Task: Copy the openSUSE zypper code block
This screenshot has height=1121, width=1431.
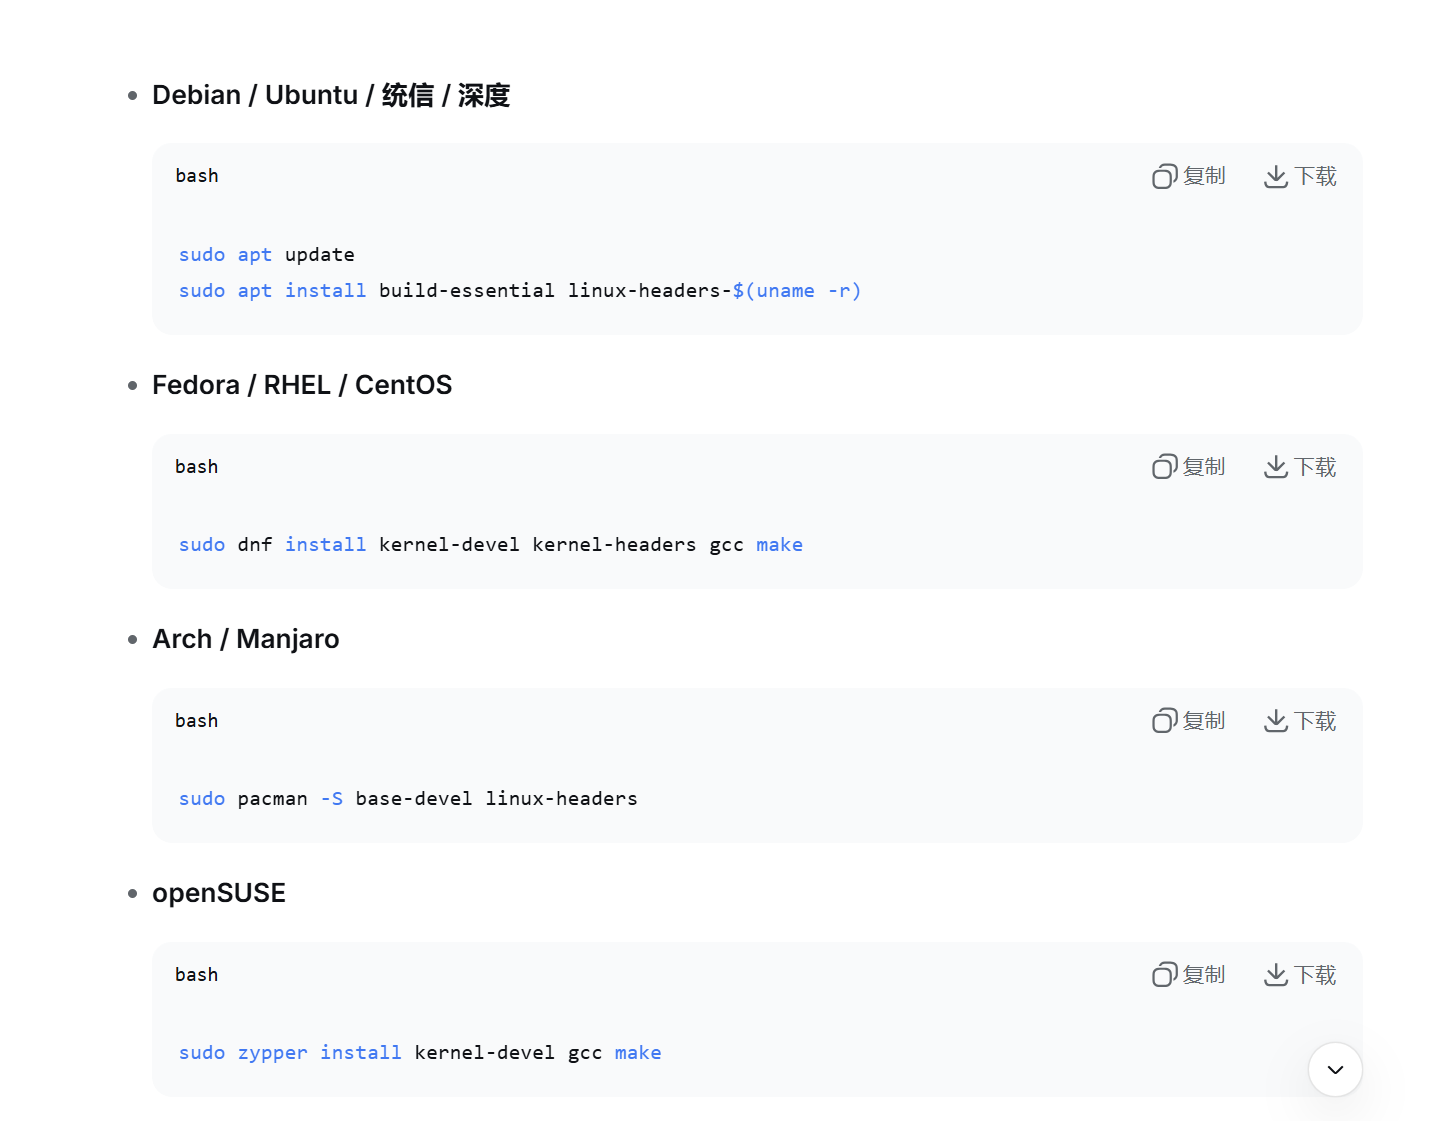Action: (x=1188, y=975)
